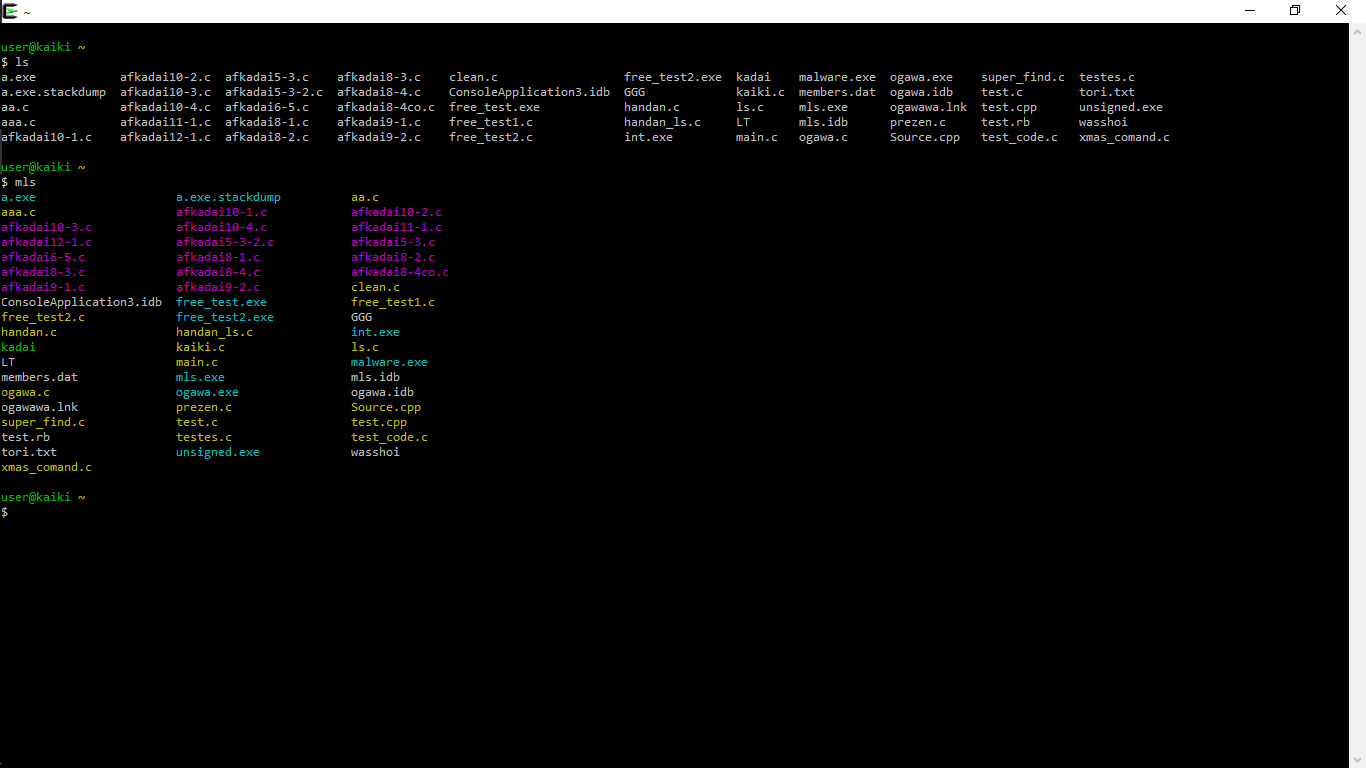Click white testes.c in ls output
Screen dimensions: 1366x768
coord(1106,77)
